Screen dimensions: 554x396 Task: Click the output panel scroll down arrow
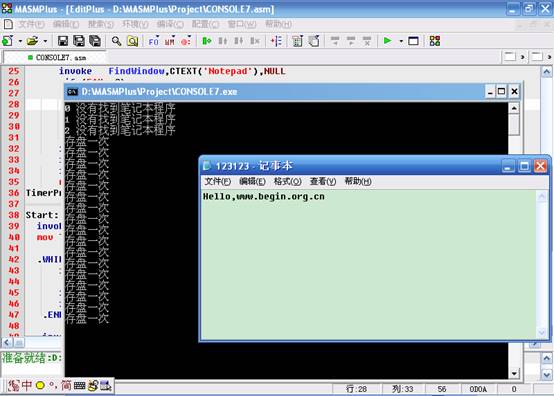[546, 374]
